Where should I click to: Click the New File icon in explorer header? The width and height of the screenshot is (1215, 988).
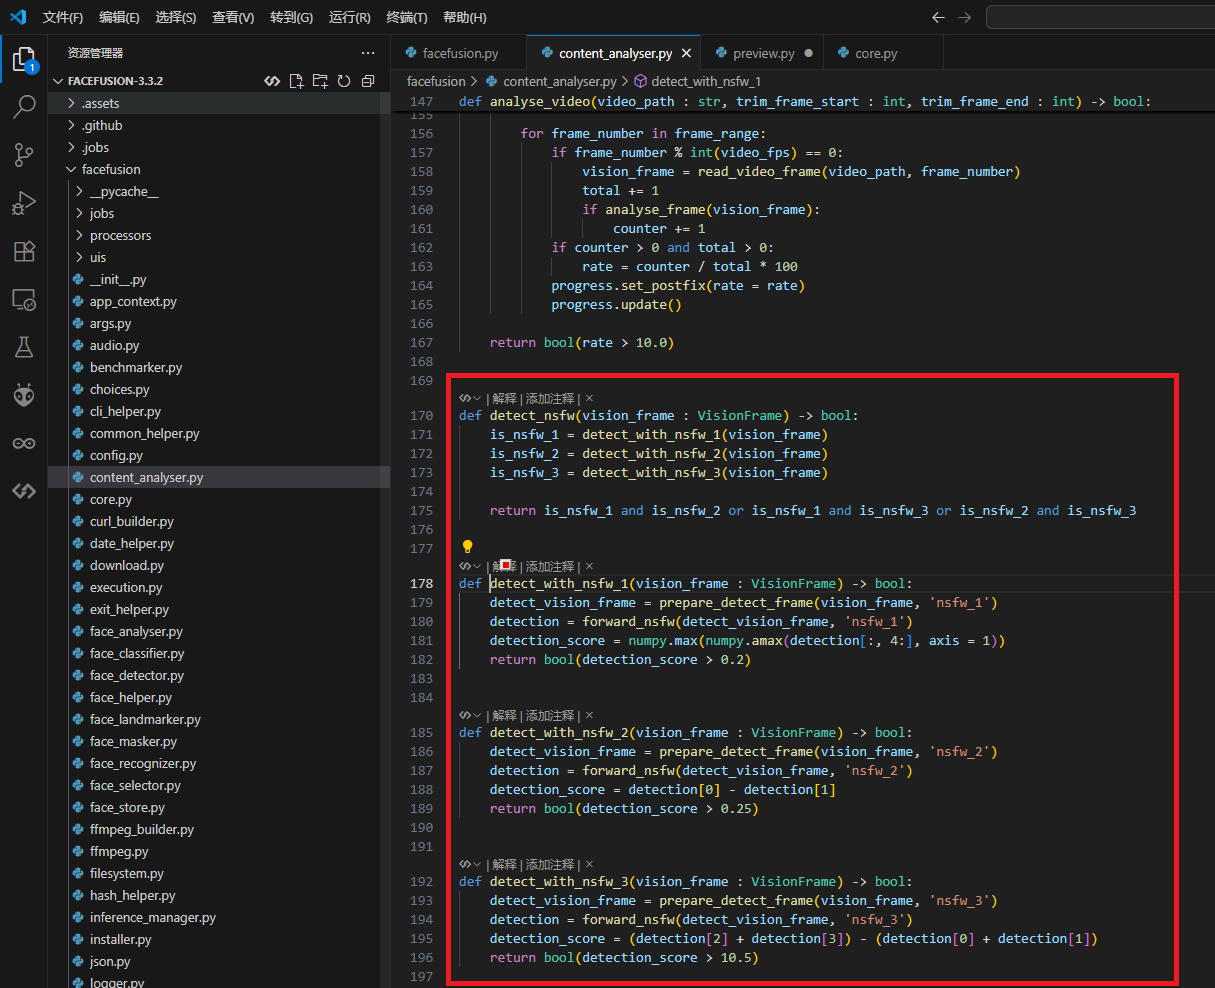tap(296, 81)
